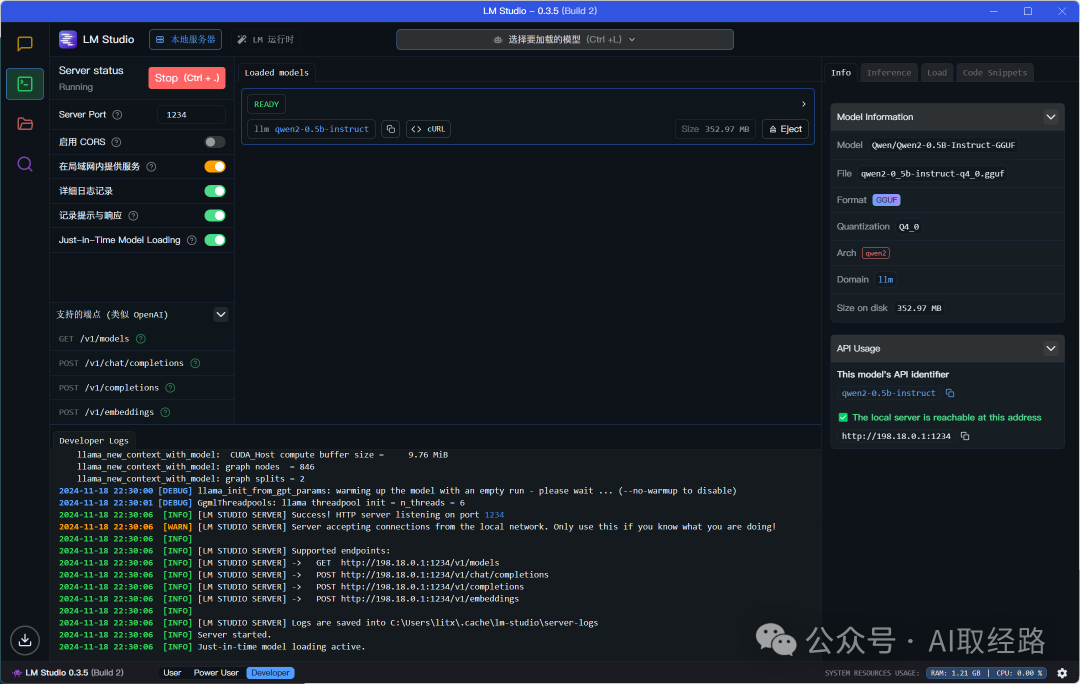Click info icon beside POST /v1/completions
This screenshot has width=1080, height=684.
[x=170, y=388]
